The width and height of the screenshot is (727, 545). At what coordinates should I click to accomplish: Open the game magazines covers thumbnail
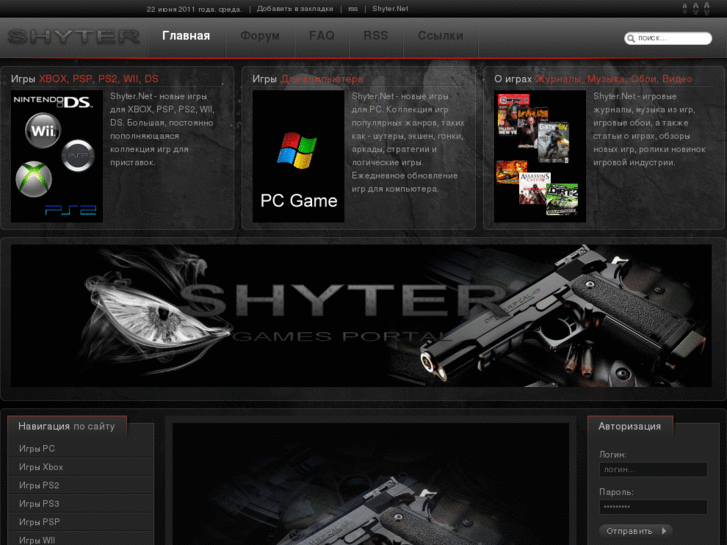[539, 156]
